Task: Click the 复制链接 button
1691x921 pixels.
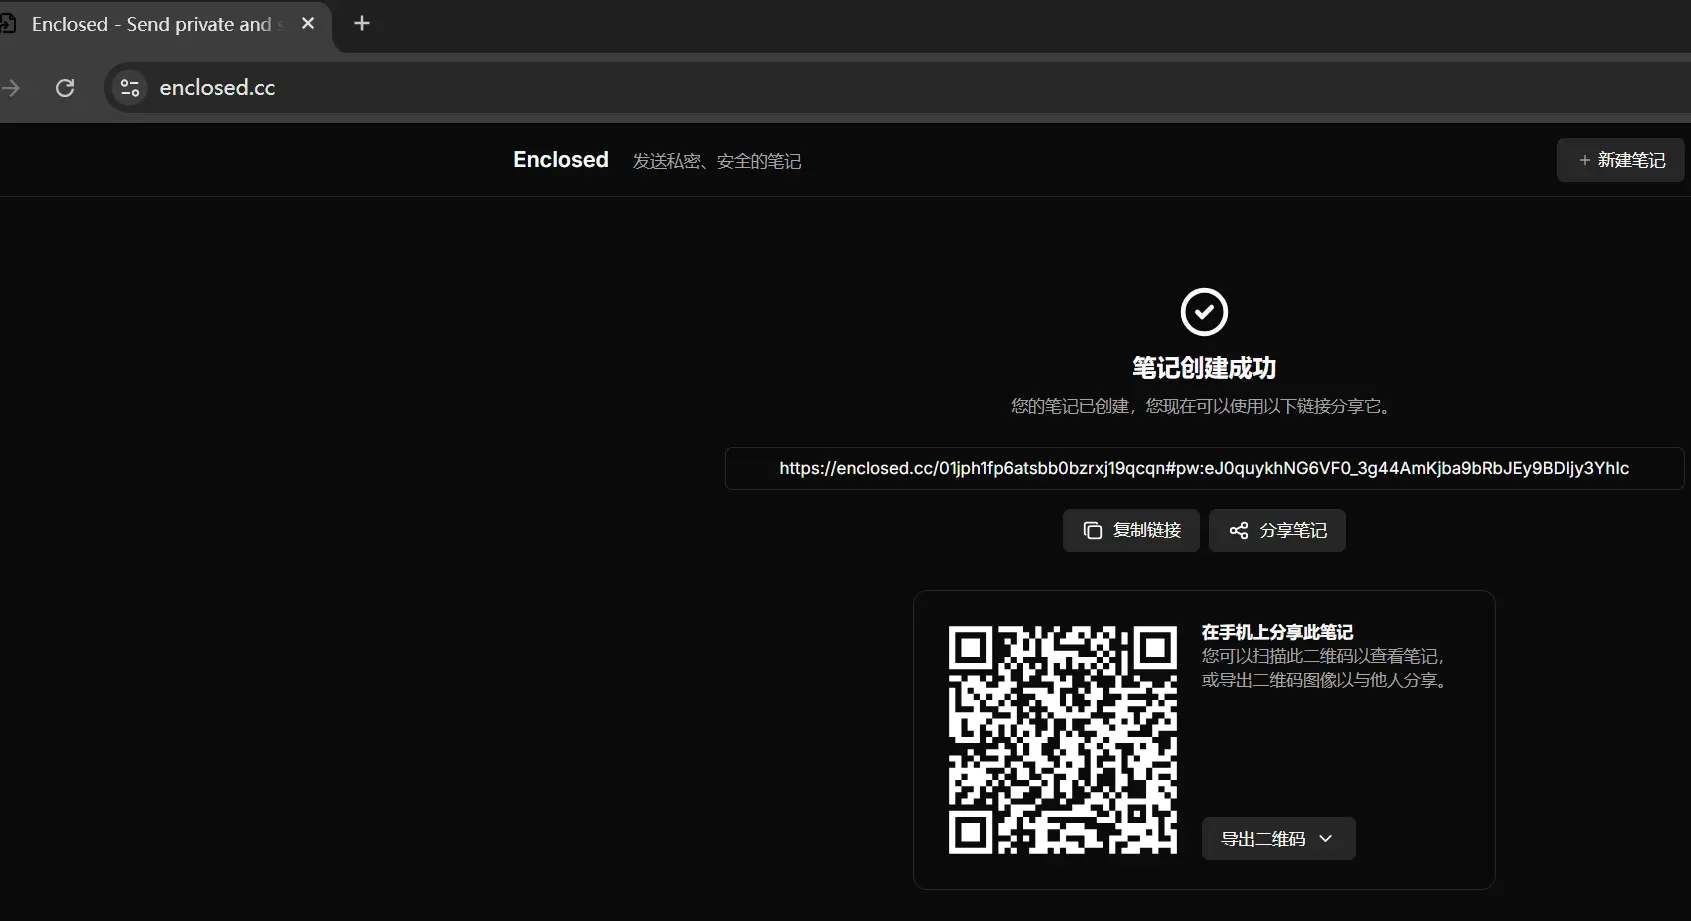Action: [1131, 530]
